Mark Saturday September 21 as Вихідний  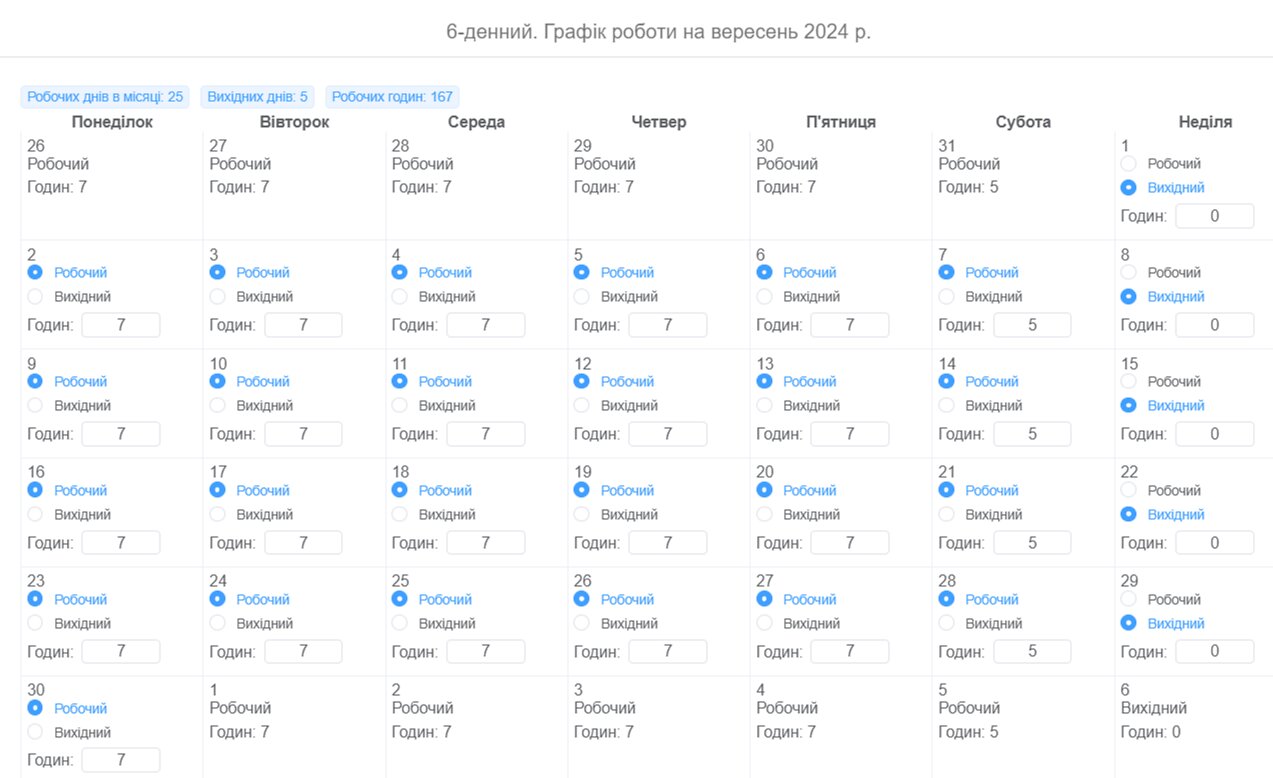[x=946, y=514]
